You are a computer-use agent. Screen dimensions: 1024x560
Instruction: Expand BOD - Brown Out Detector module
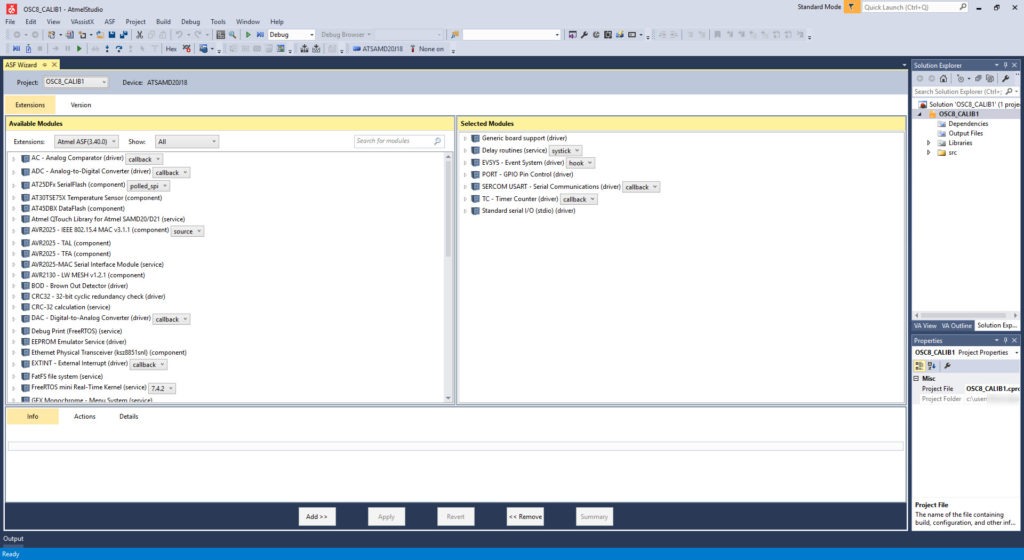tap(14, 286)
